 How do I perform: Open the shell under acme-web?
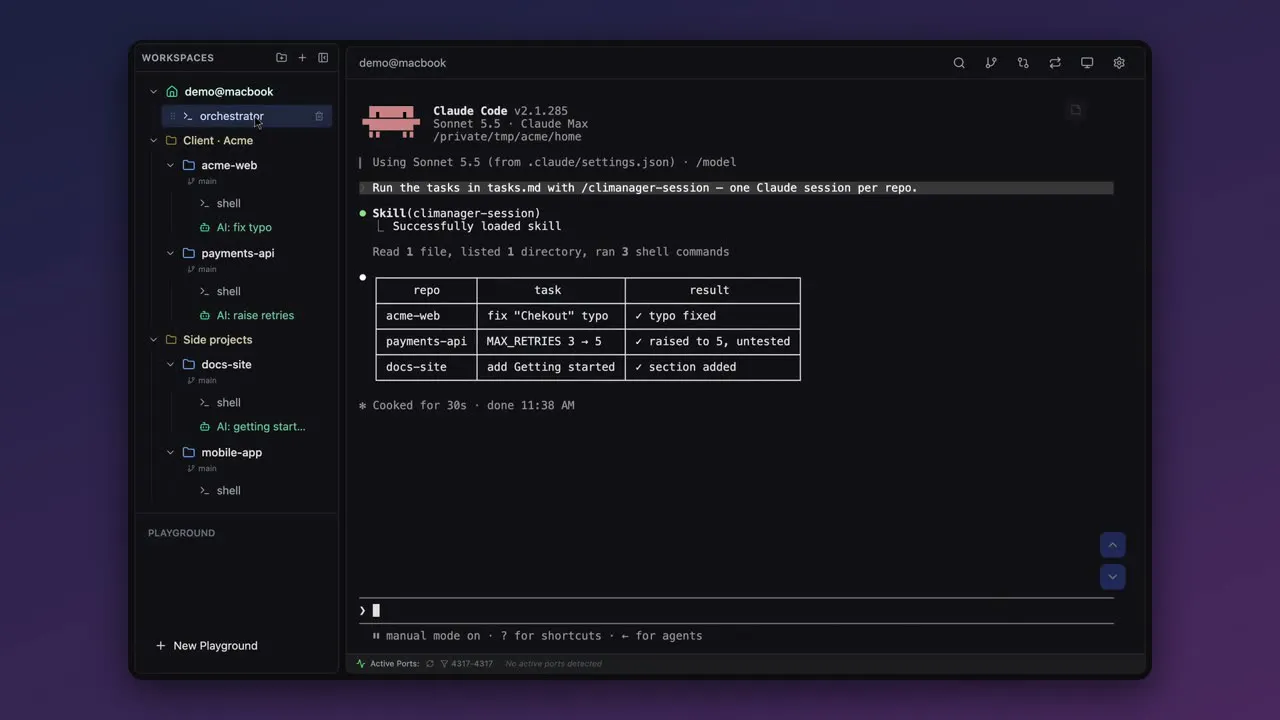pyautogui.click(x=228, y=203)
